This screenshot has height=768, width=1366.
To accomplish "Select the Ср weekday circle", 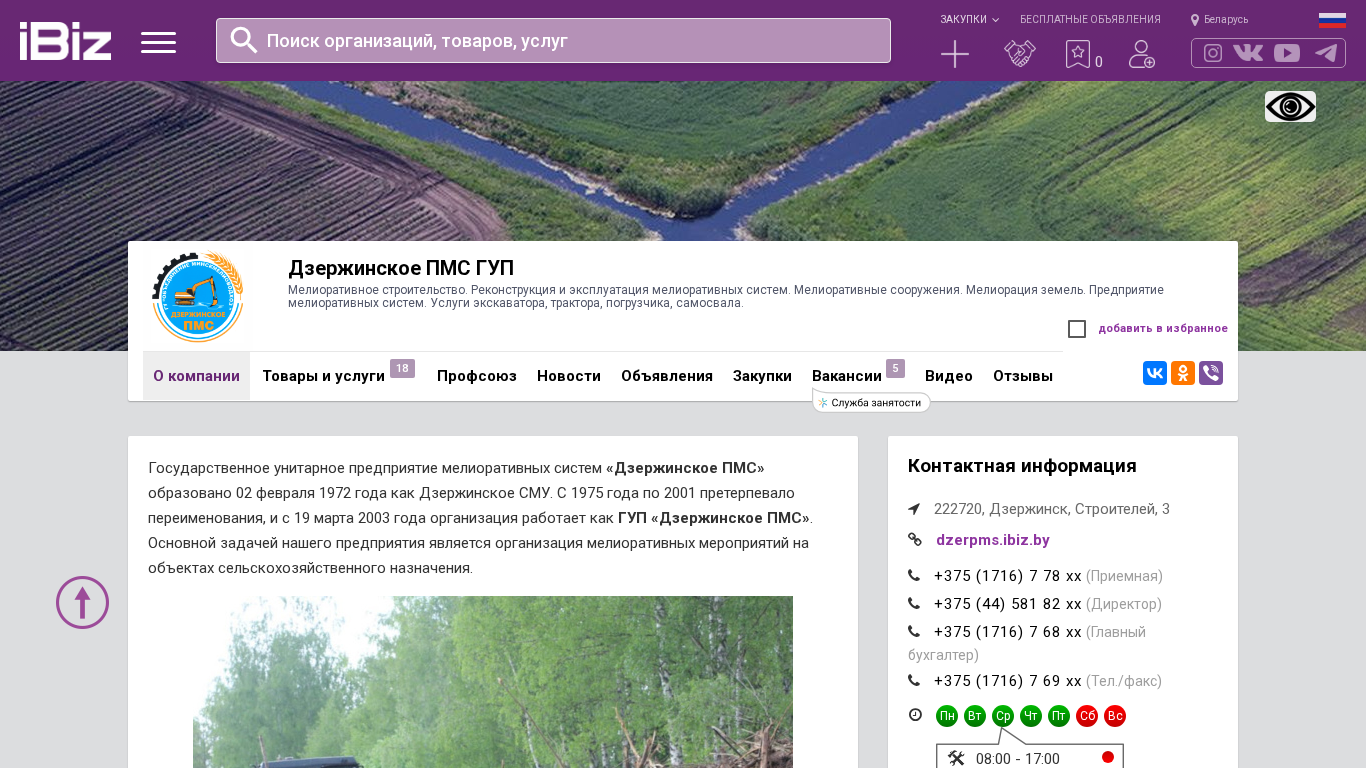I will tap(1003, 716).
